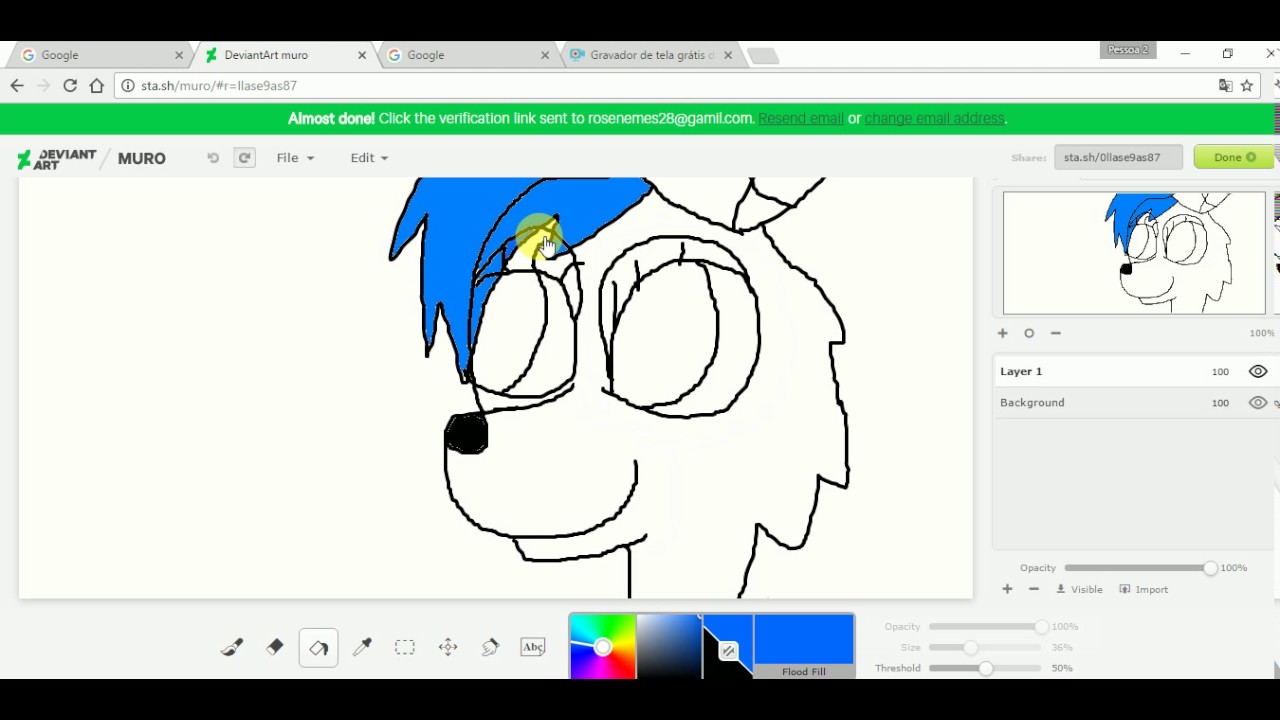Switch to Gravador de tela grátis tab

[652, 55]
